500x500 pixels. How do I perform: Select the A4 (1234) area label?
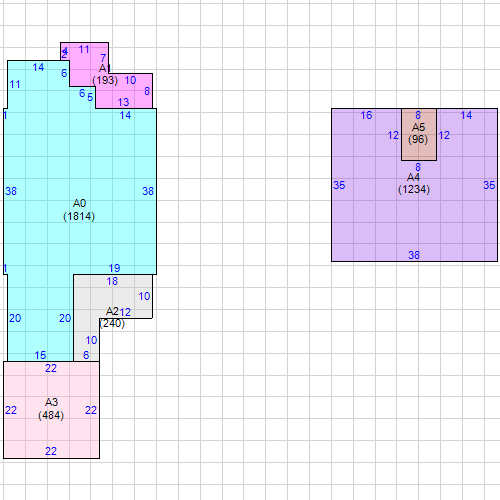click(x=414, y=183)
